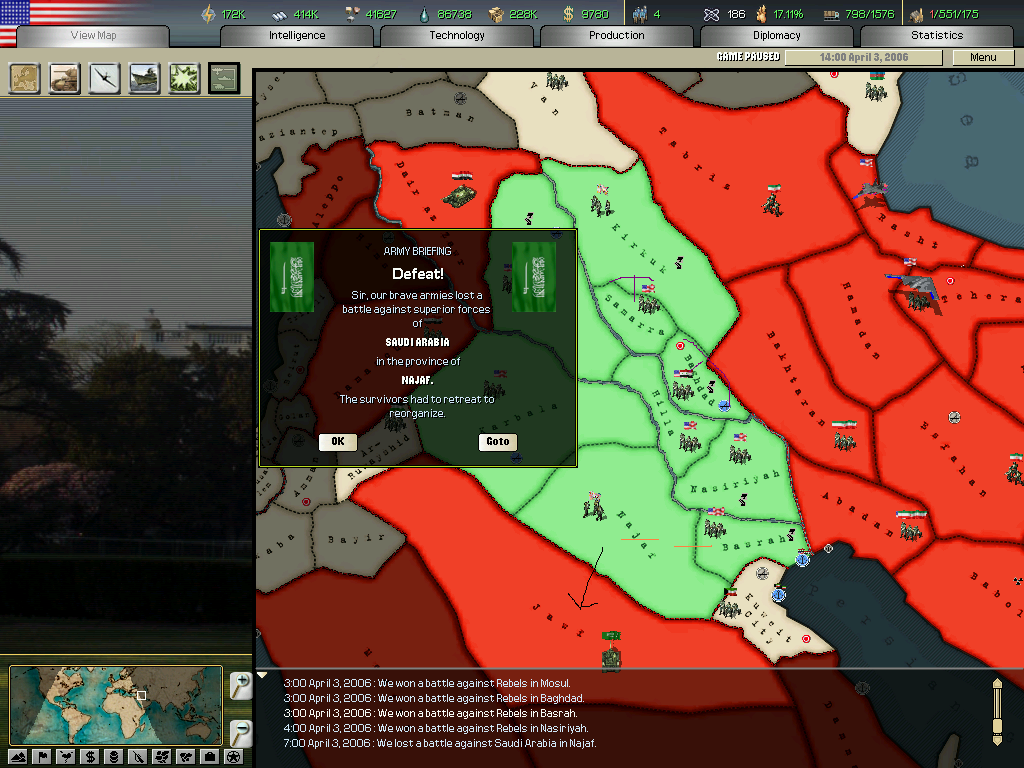
Task: Click the dissent flame icon
Action: pos(761,14)
